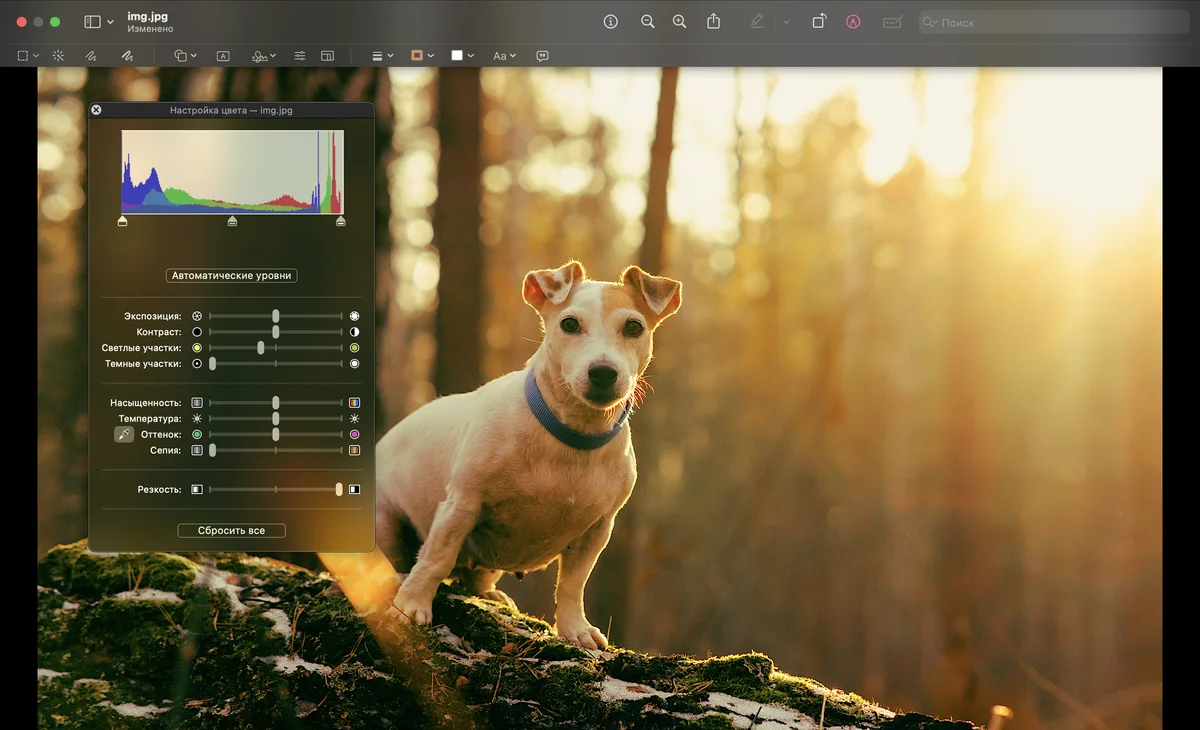
Task: Click the Экспозиция slider handle
Action: [x=276, y=316]
